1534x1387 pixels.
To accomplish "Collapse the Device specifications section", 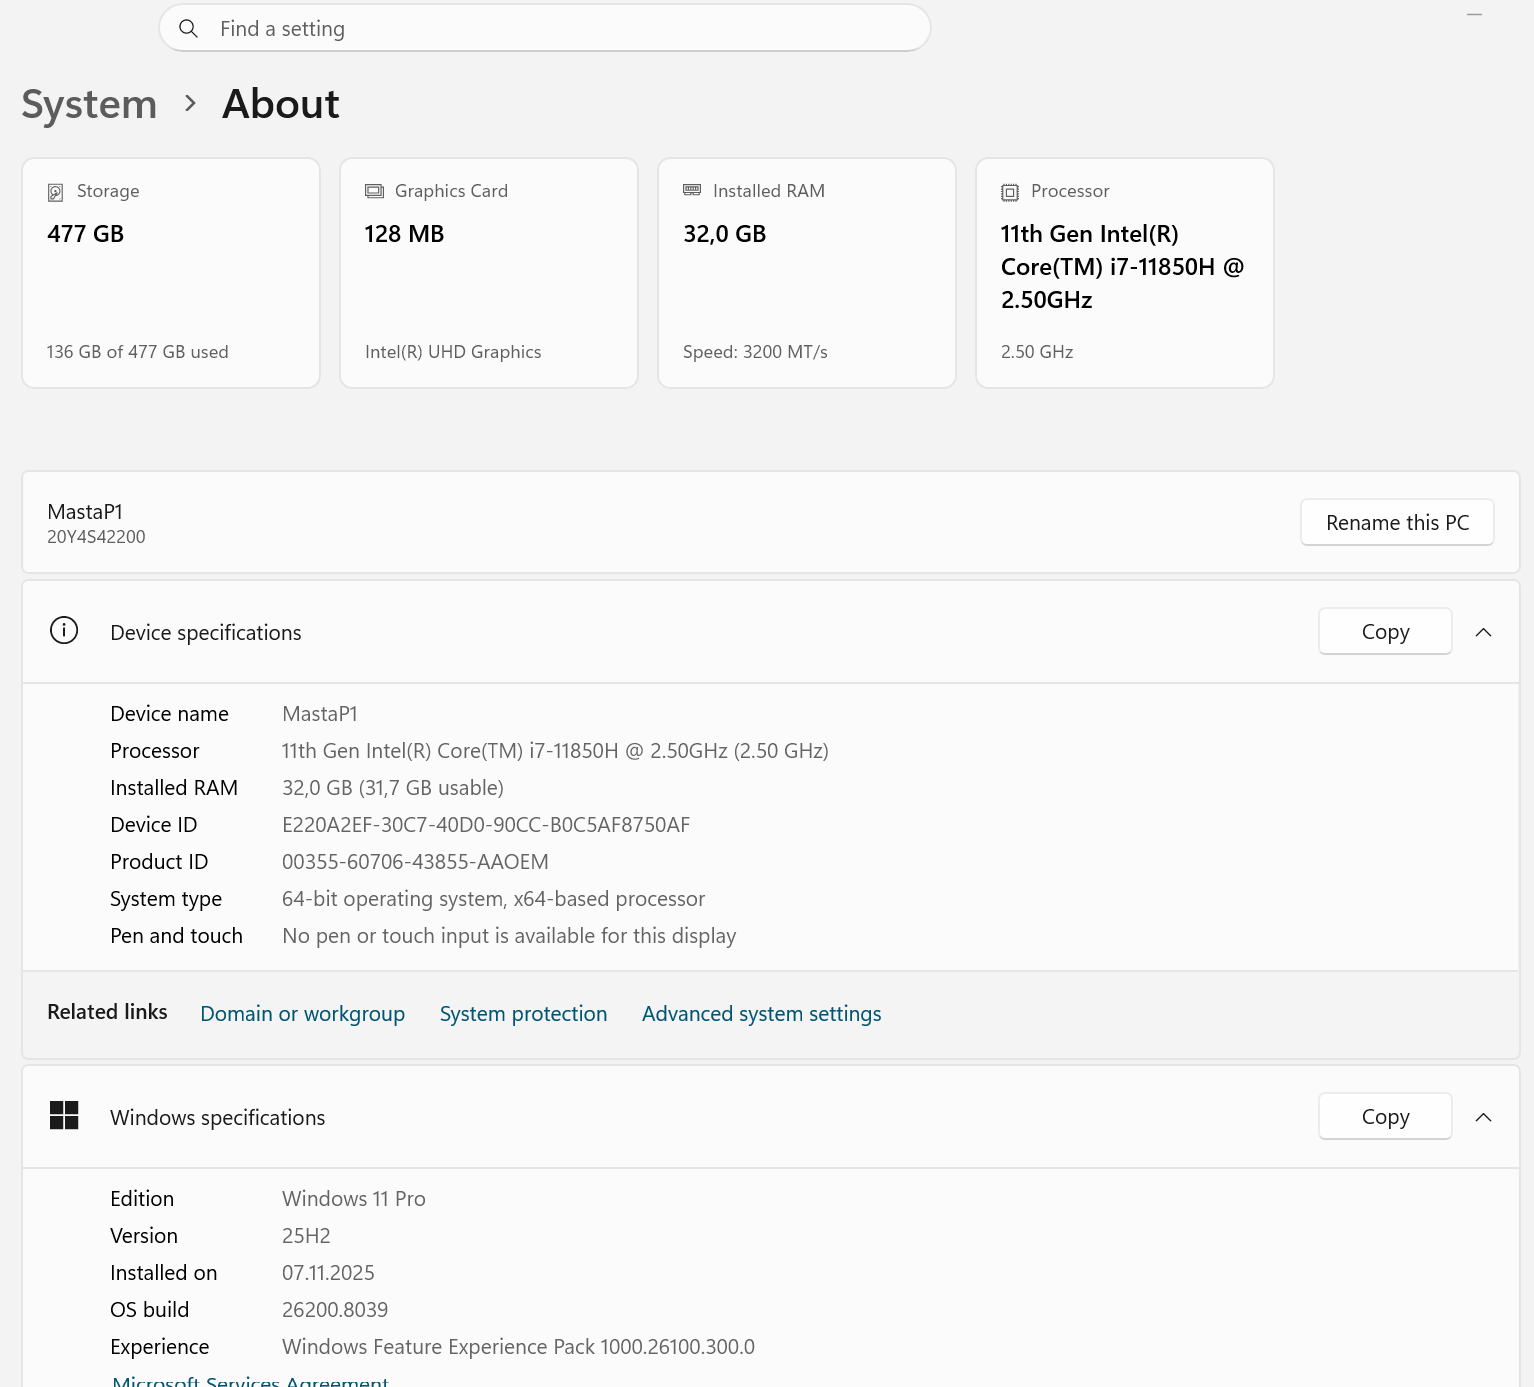I will [1483, 632].
